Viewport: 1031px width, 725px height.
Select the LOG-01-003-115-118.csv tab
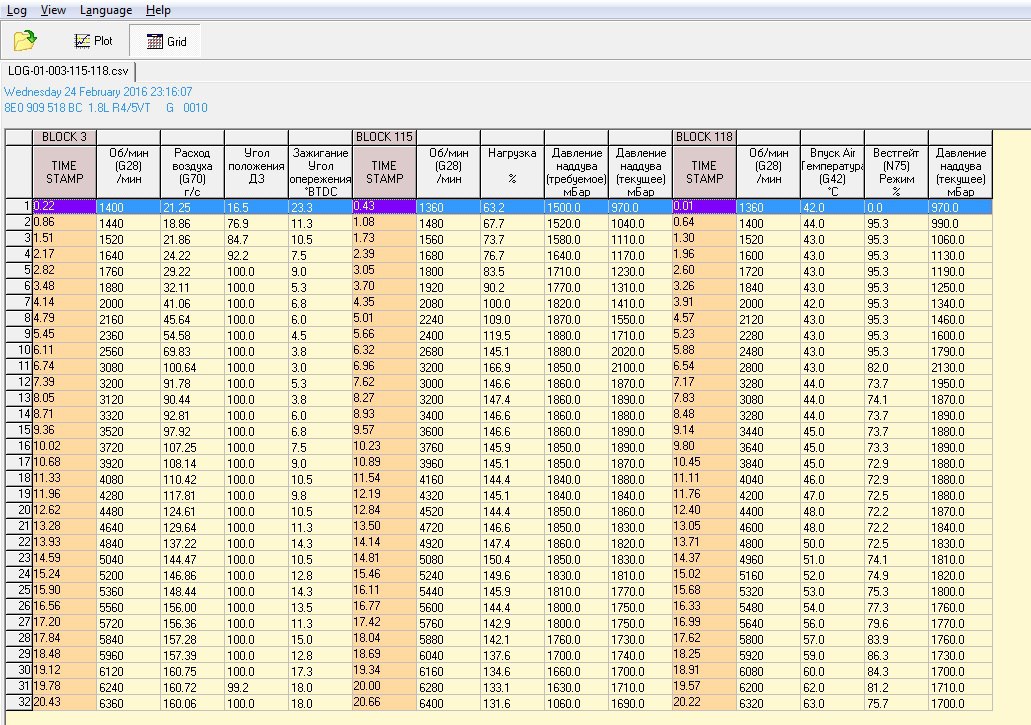click(68, 71)
